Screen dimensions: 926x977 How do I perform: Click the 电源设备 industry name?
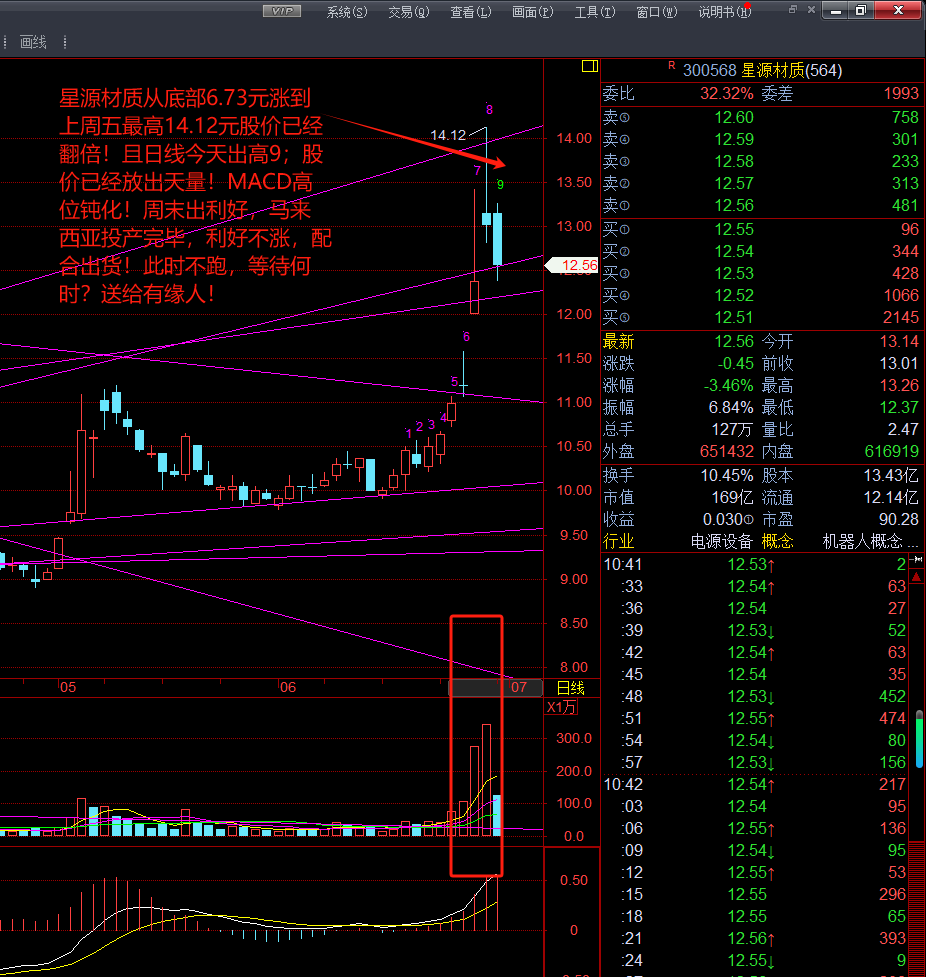722,541
